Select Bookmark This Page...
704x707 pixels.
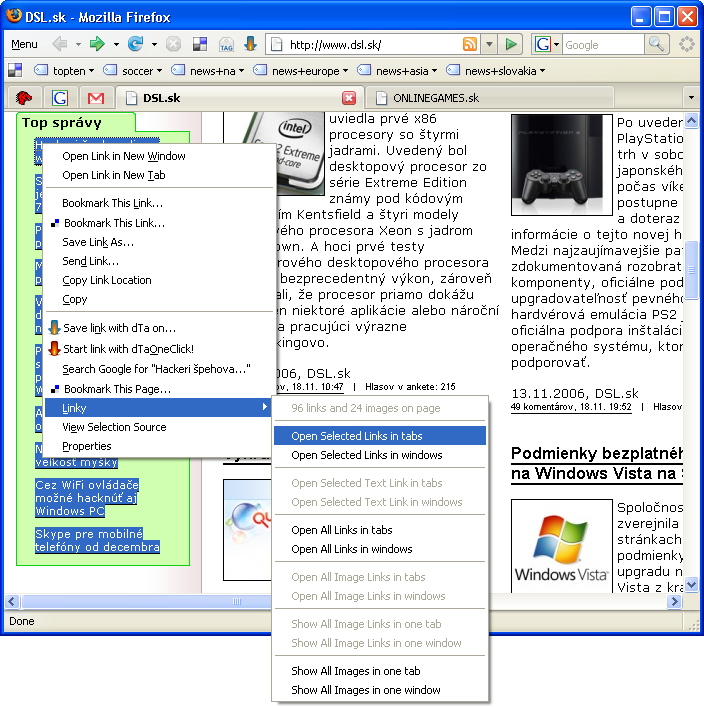point(159,389)
